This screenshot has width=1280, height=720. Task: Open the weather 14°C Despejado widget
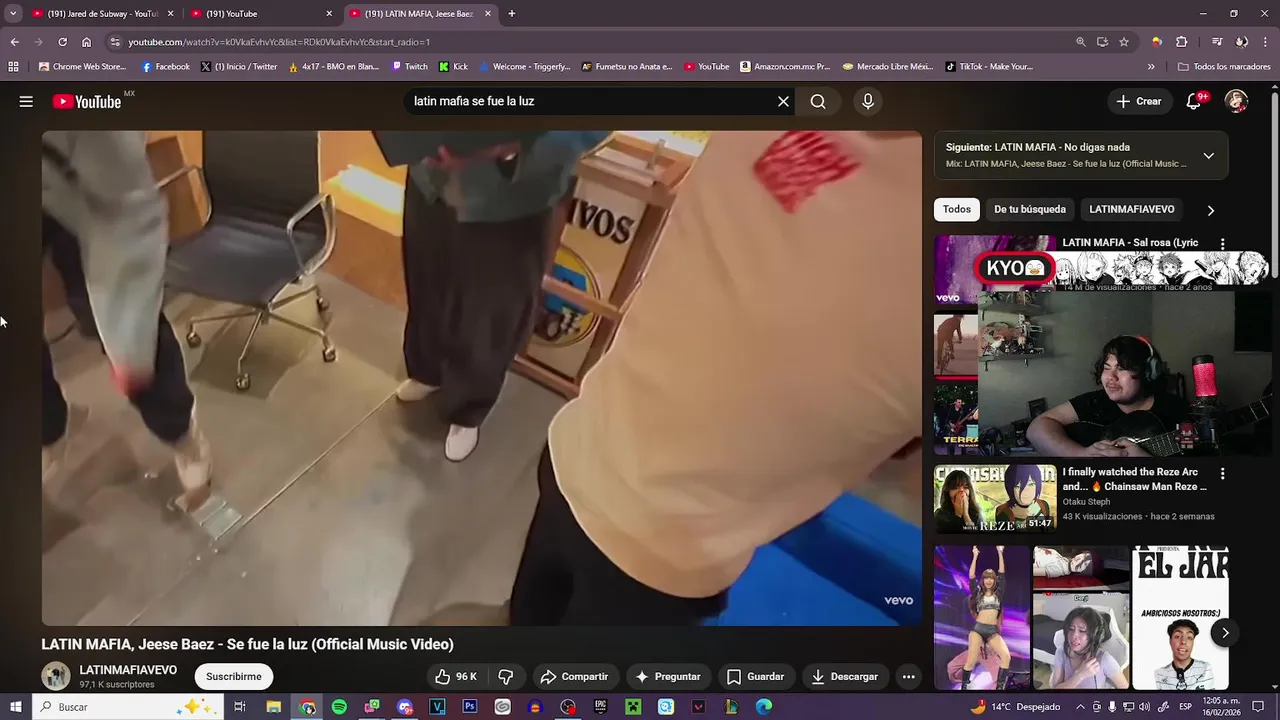[x=1015, y=707]
